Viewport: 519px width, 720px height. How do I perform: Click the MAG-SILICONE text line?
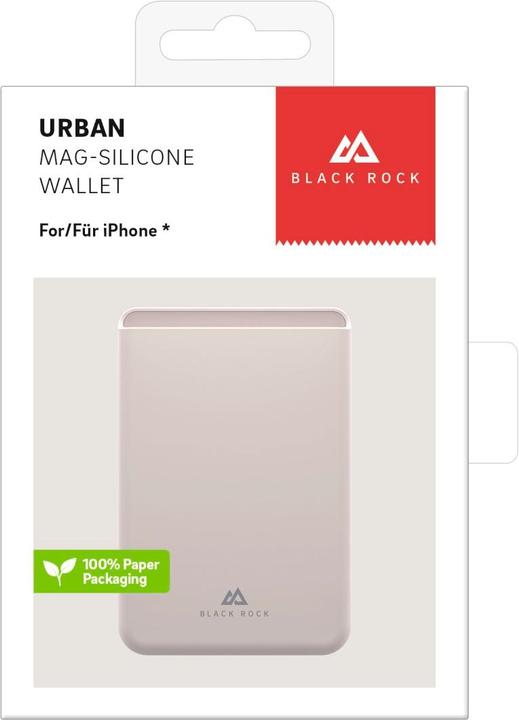pyautogui.click(x=117, y=158)
